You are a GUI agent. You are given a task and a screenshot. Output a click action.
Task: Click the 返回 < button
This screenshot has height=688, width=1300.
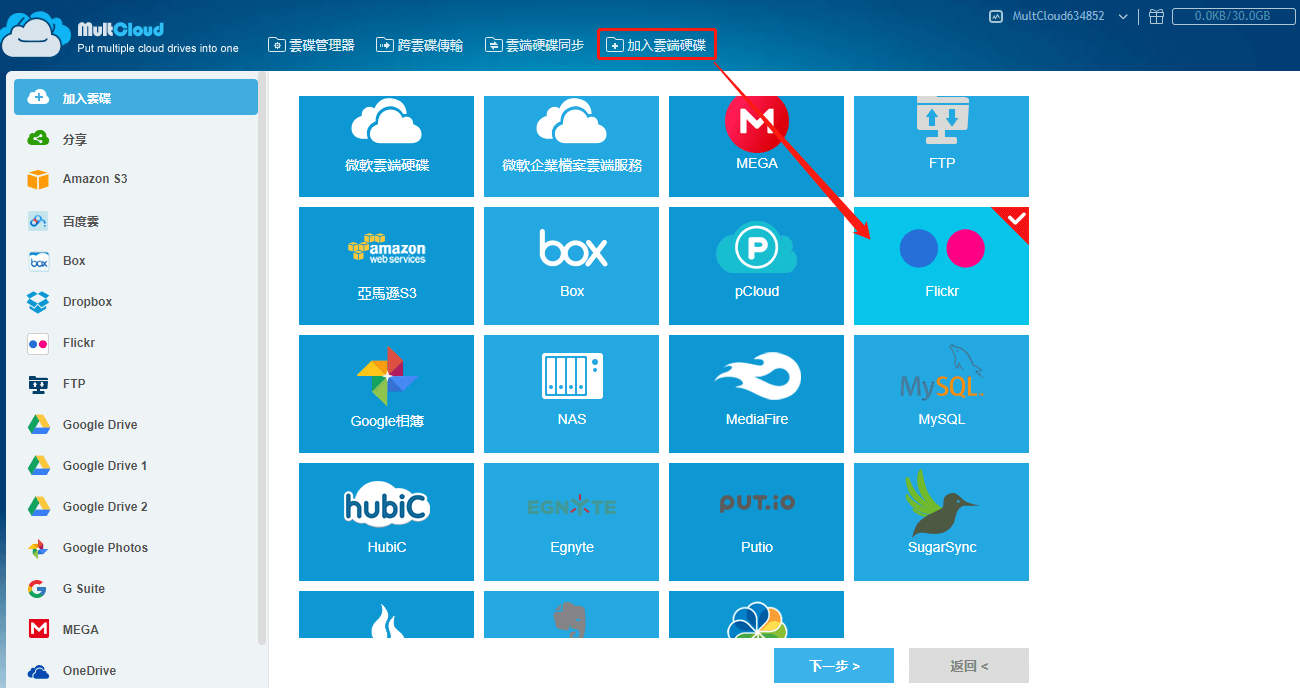click(x=969, y=665)
